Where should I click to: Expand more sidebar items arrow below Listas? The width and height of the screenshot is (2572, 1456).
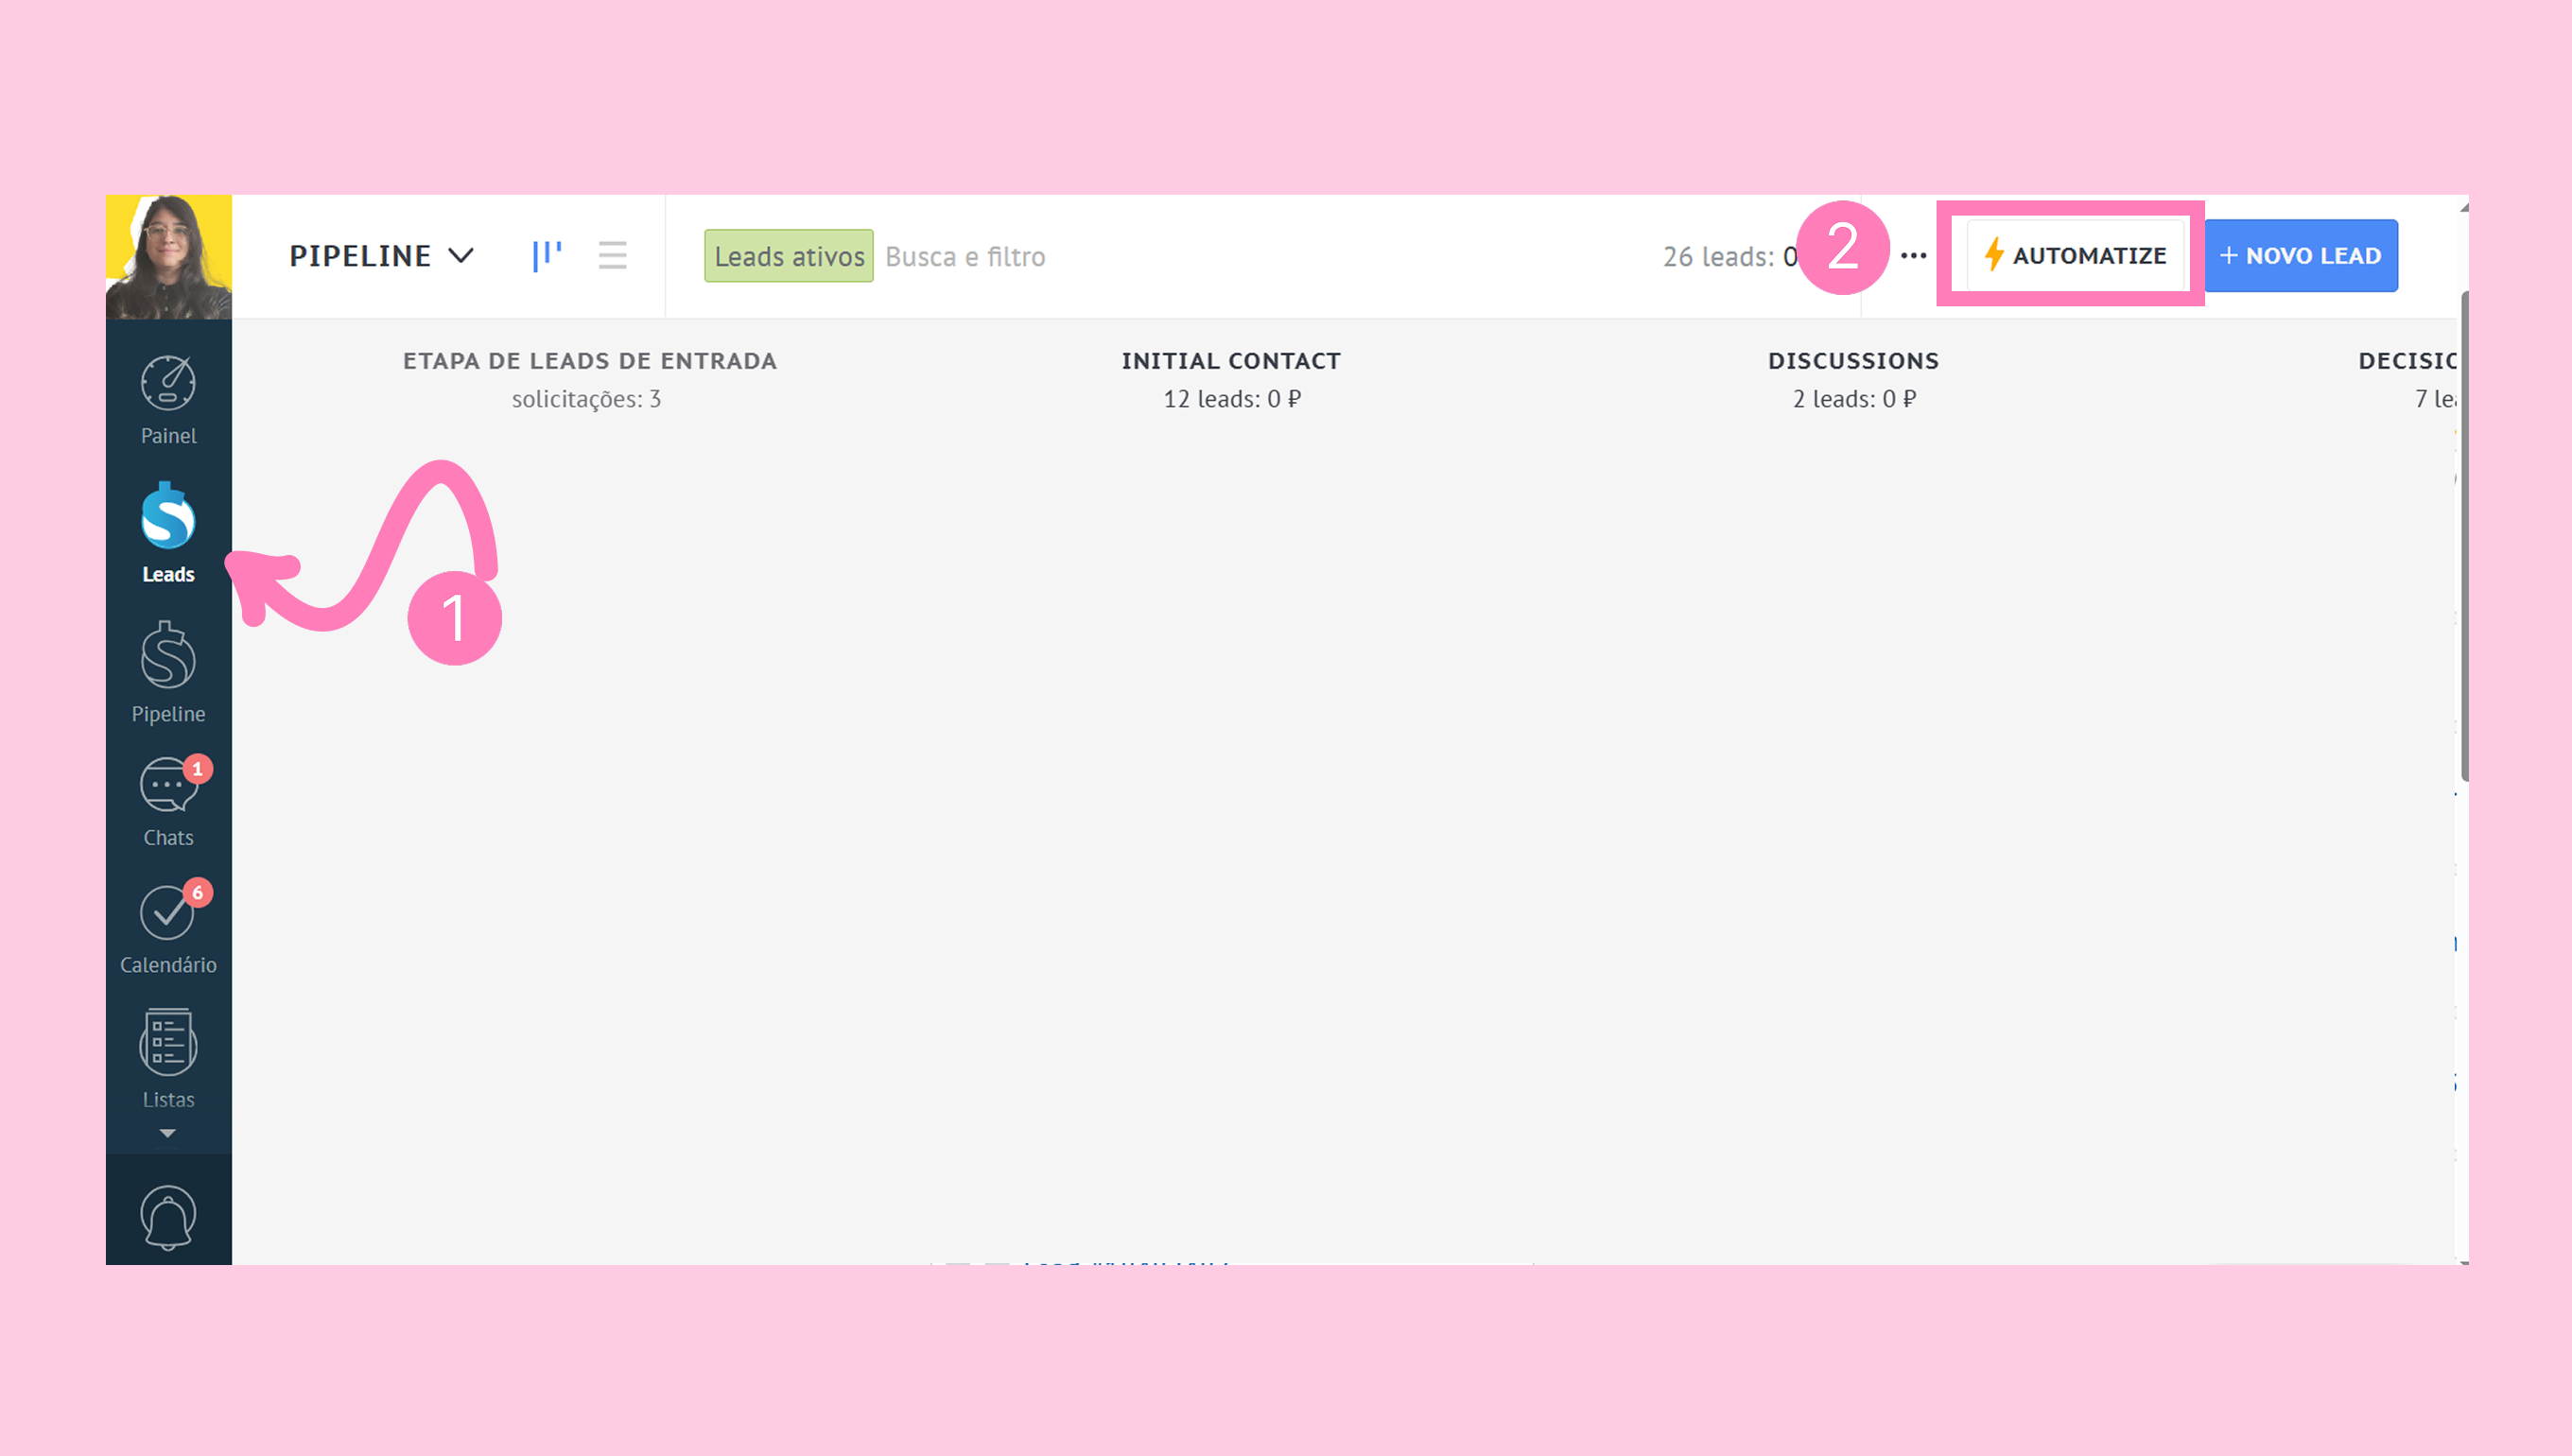click(x=168, y=1133)
